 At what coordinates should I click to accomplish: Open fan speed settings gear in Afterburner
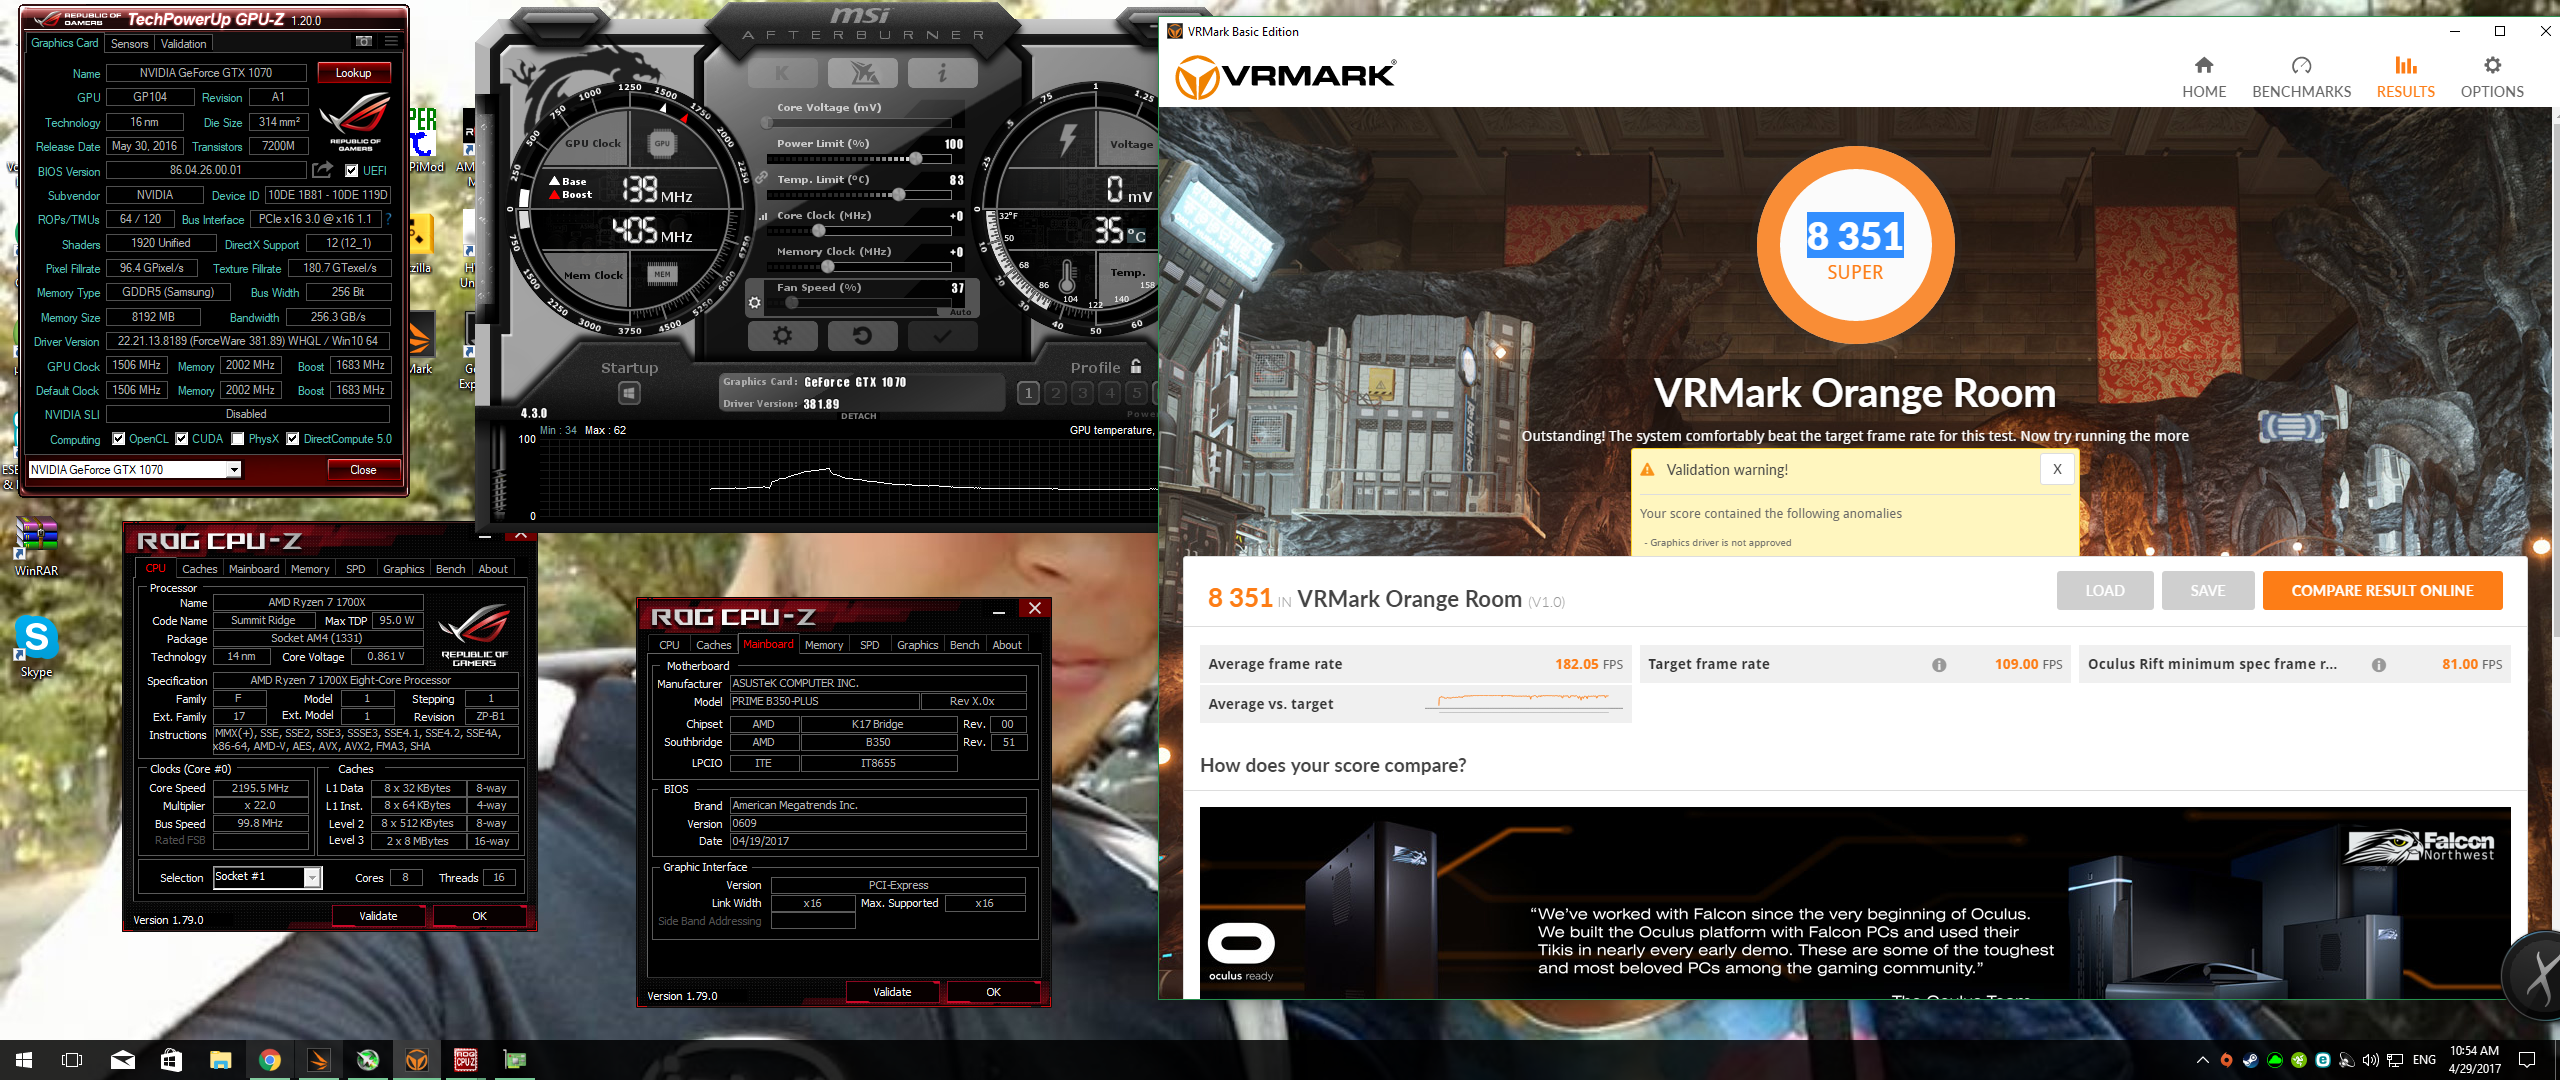755,302
